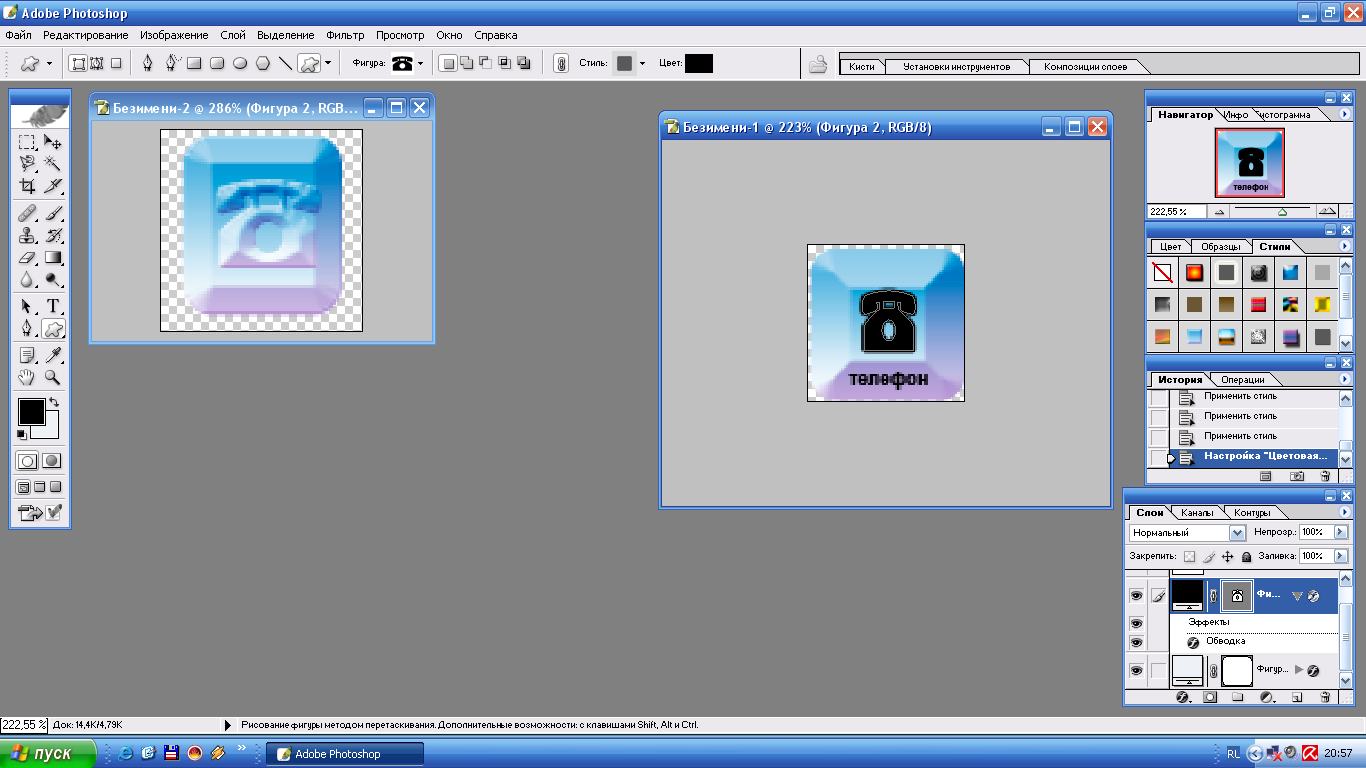This screenshot has width=1366, height=768.
Task: Click the delete layer trash icon
Action: 1326,697
